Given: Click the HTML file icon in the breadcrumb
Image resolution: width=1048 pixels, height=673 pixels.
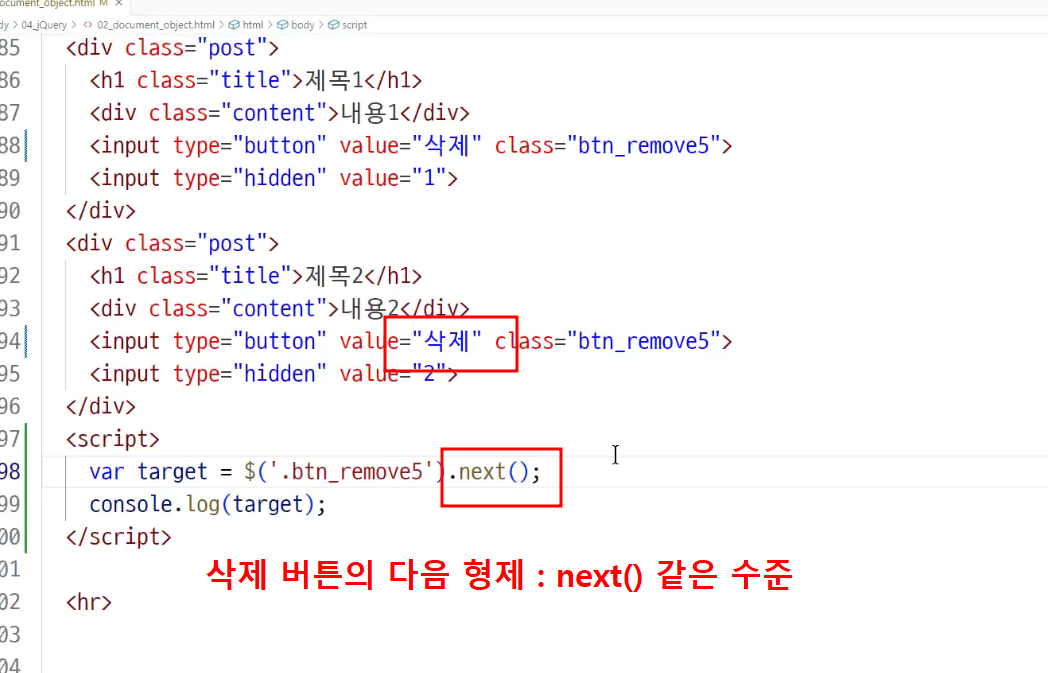Looking at the screenshot, I should coord(88,25).
